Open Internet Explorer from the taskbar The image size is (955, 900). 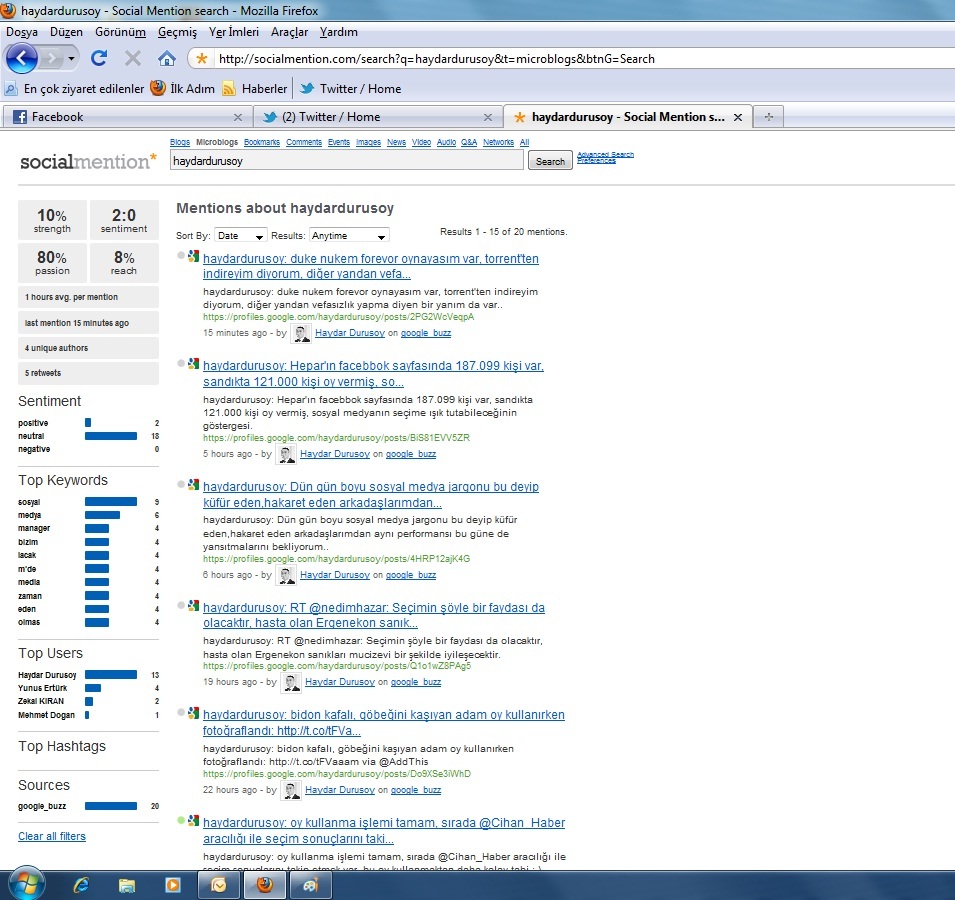point(81,885)
